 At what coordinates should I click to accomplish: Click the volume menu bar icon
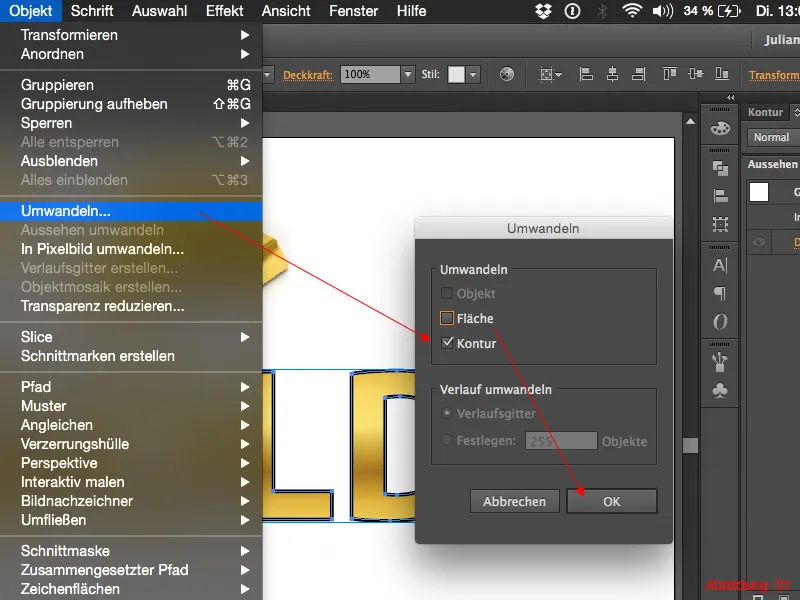tap(663, 11)
